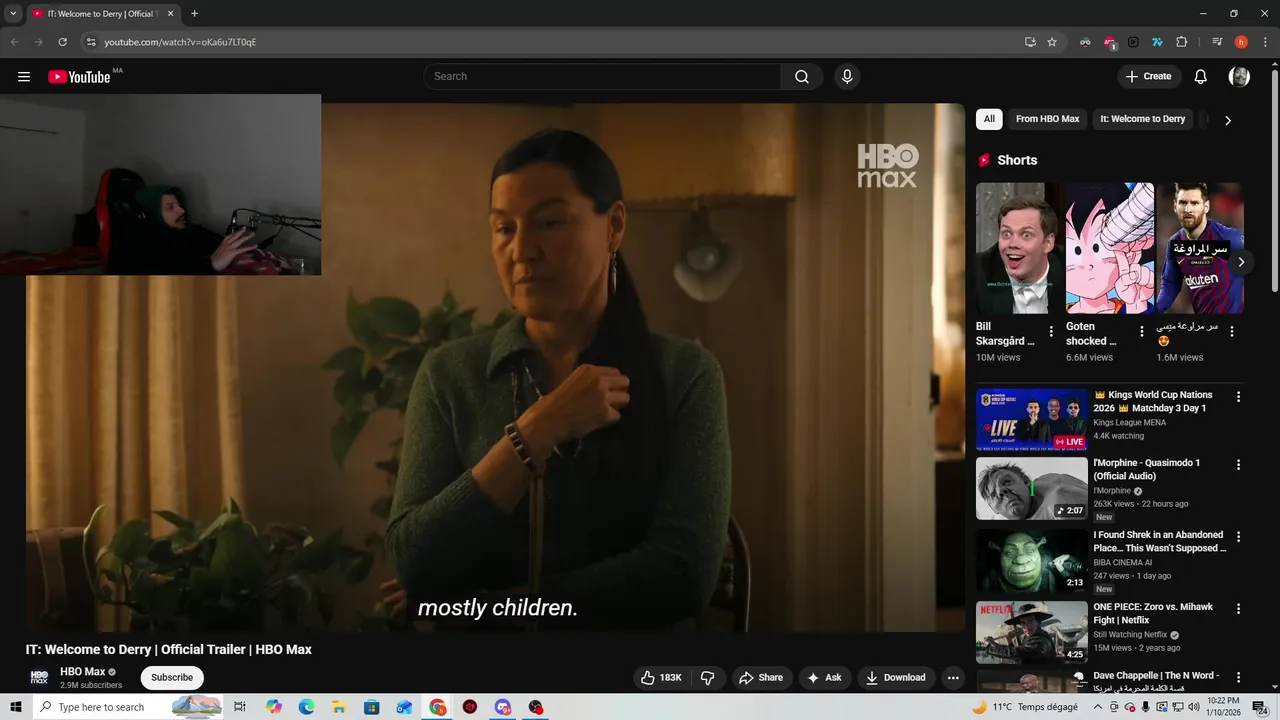
Task: Open I Found Shrek video thumbnail
Action: [x=1032, y=560]
